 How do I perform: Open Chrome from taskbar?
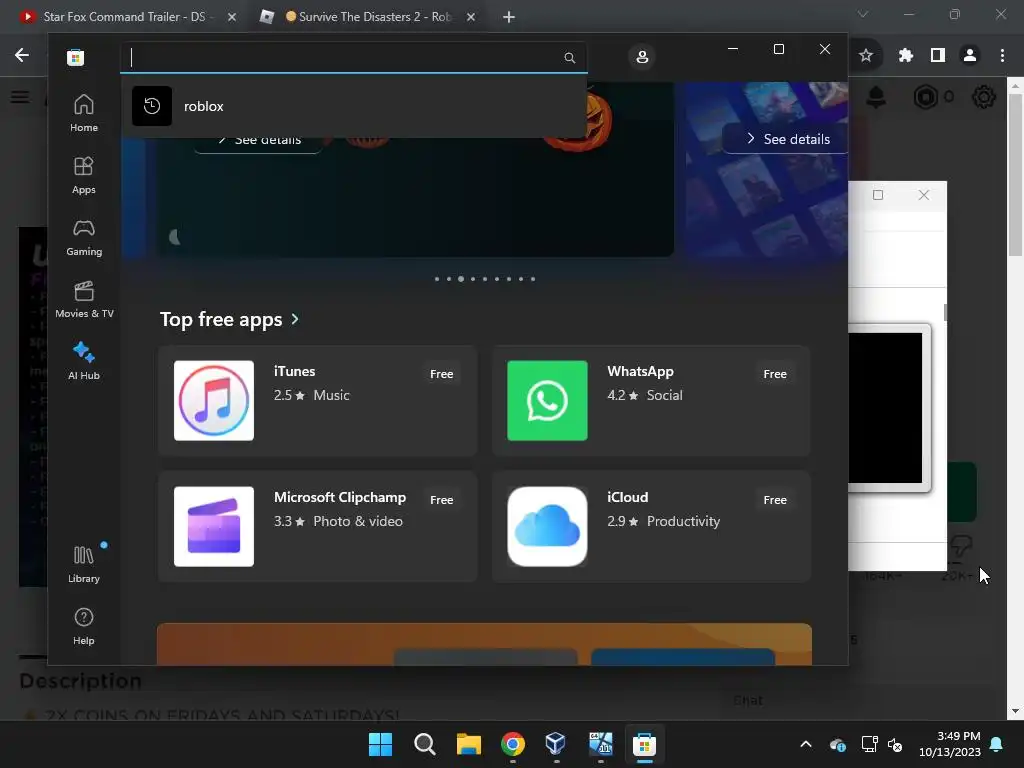[x=513, y=744]
